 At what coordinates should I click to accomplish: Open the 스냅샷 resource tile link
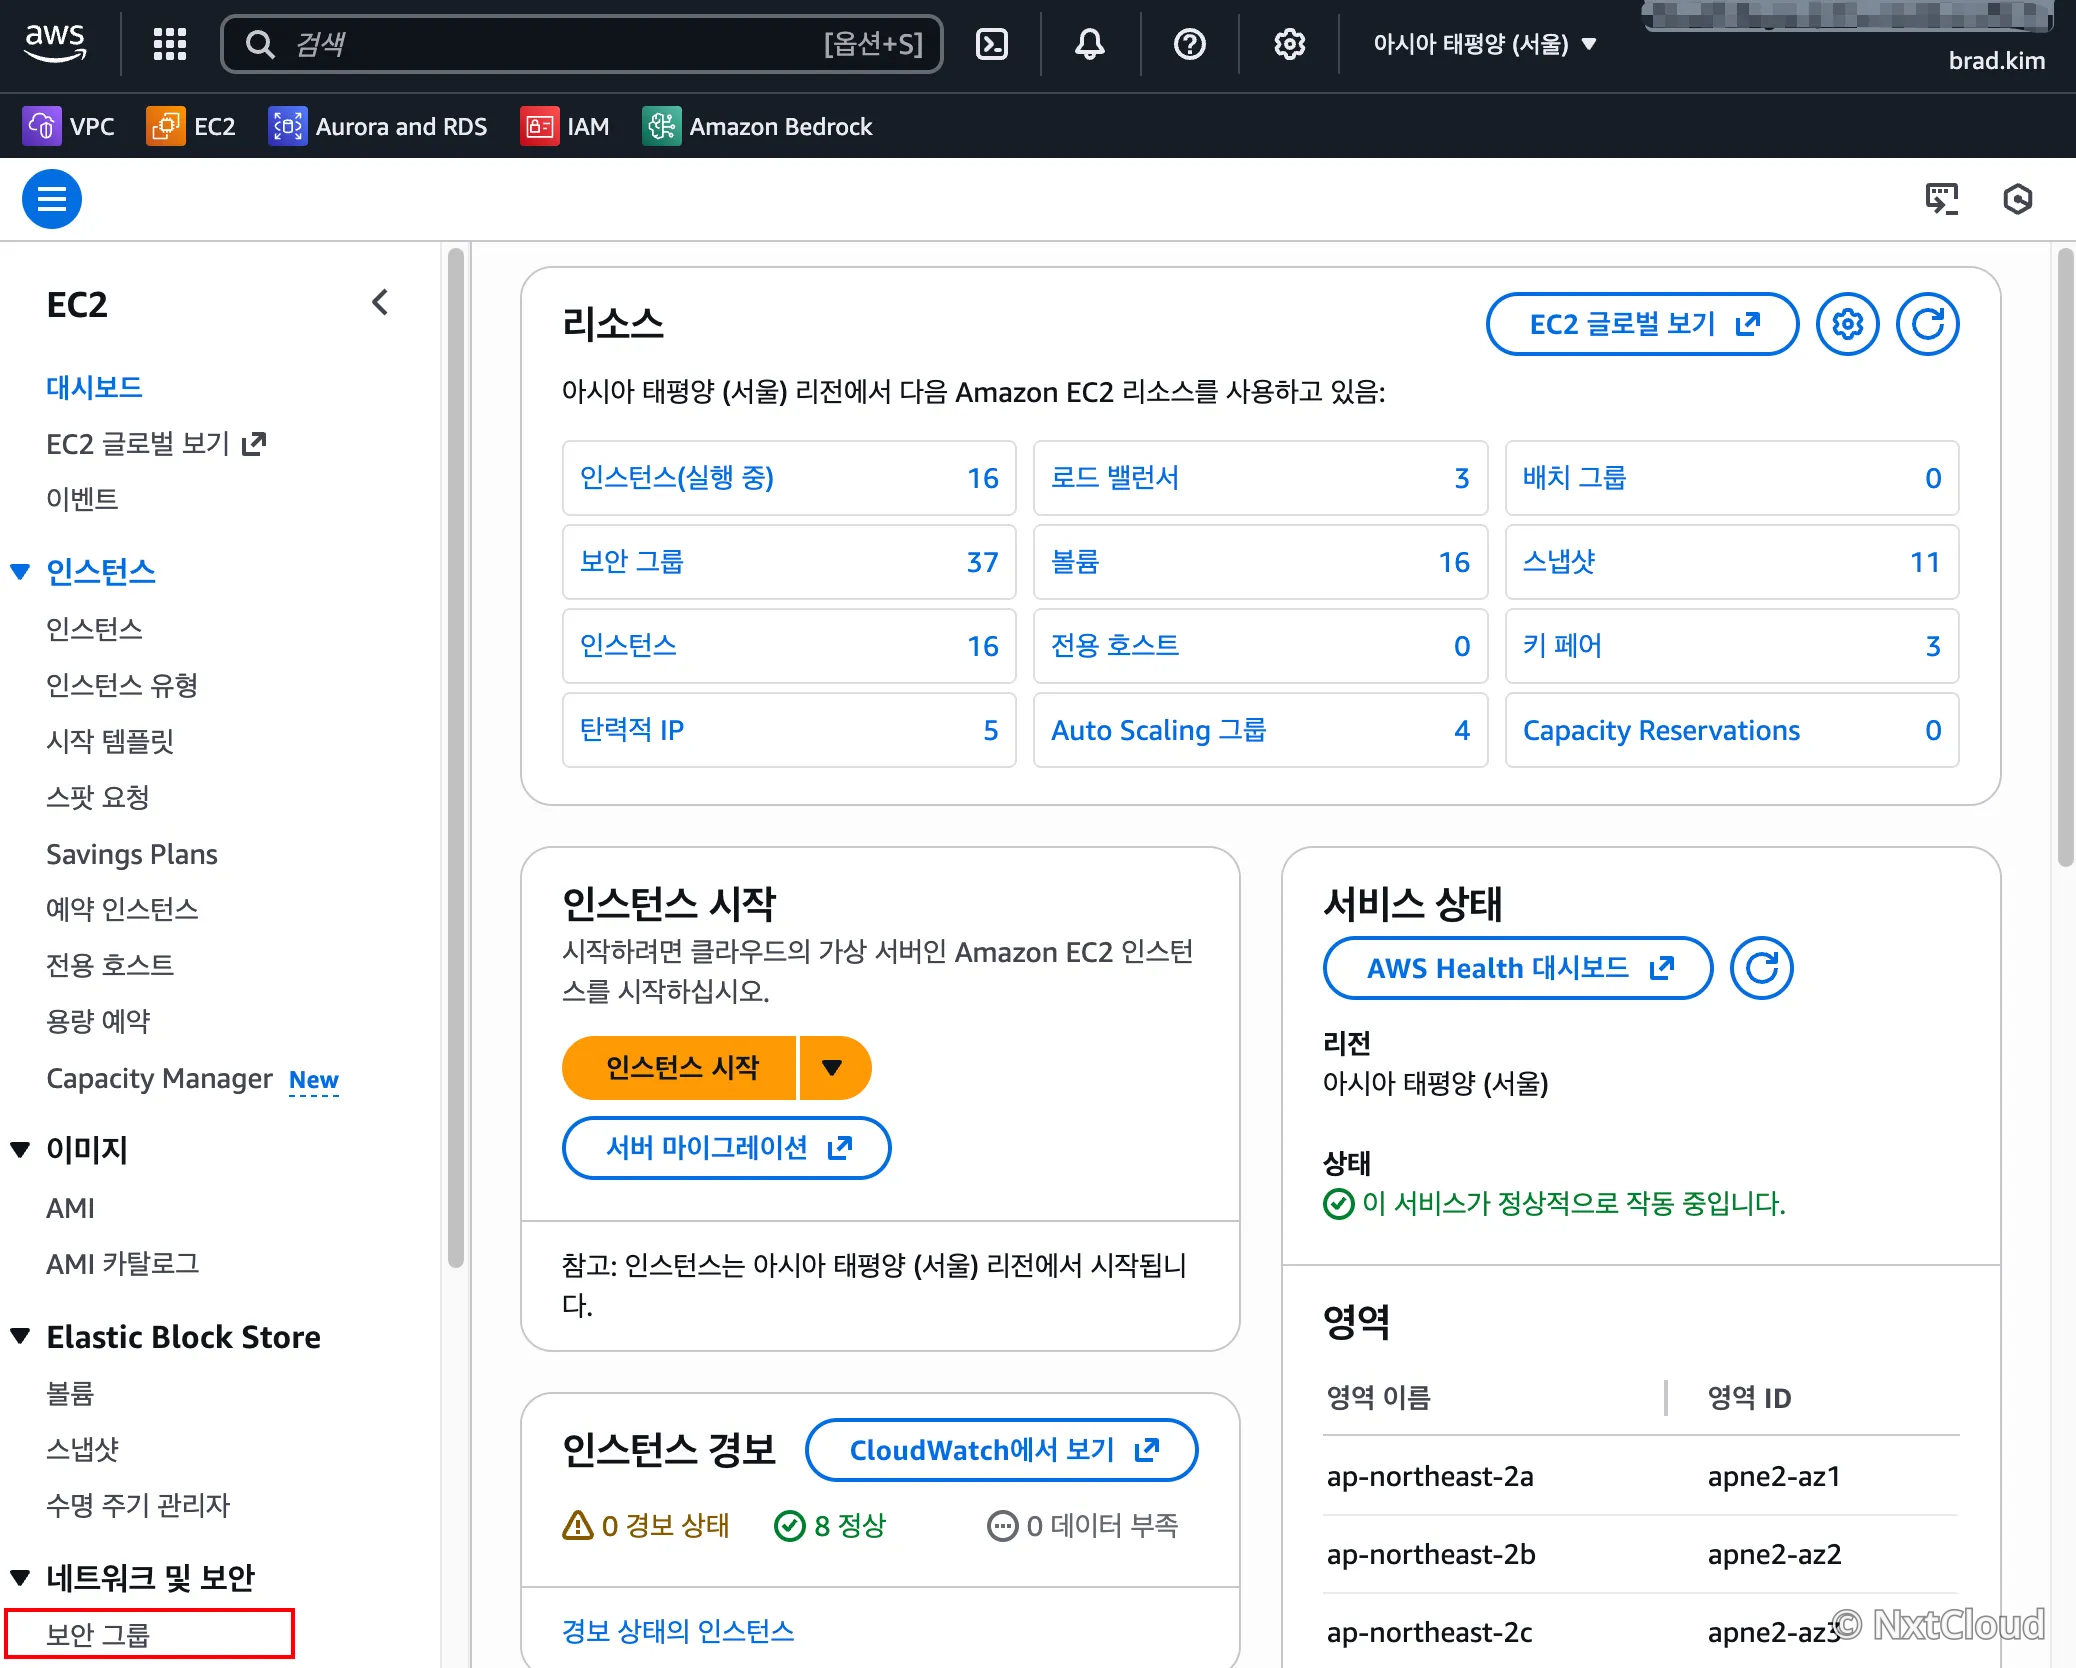[1560, 562]
